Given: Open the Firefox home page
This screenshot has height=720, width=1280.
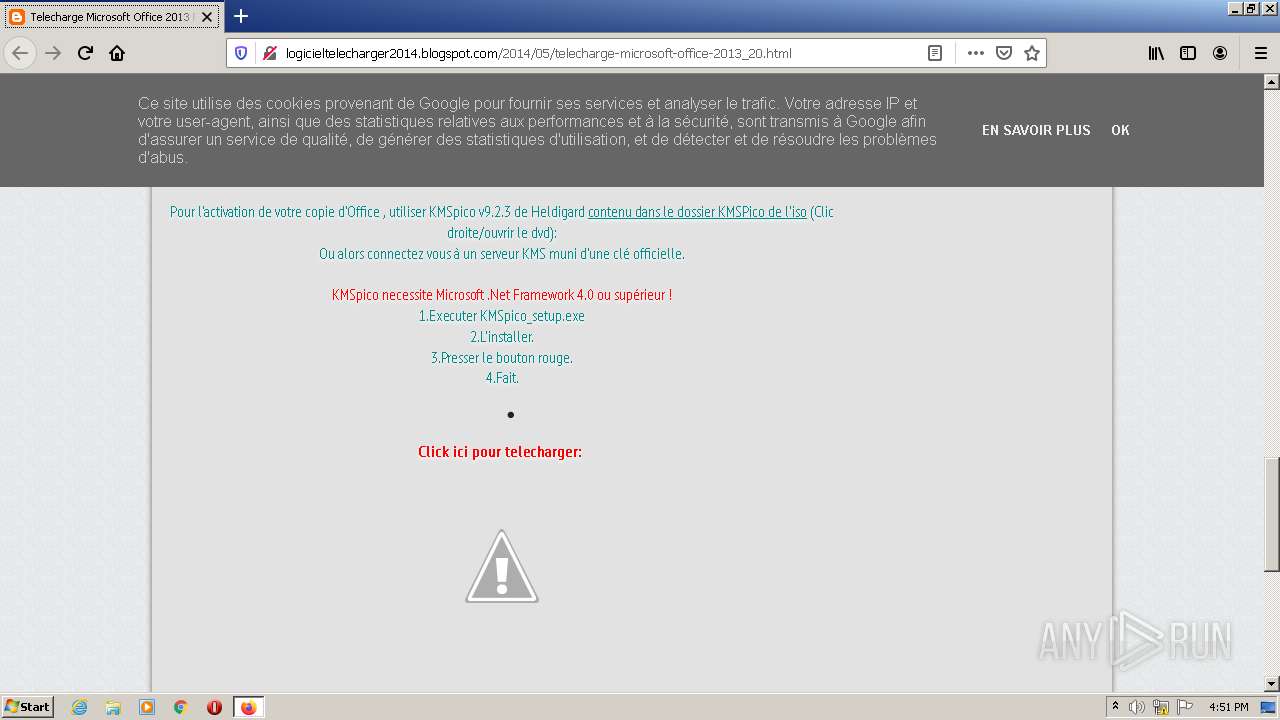Looking at the screenshot, I should coord(117,53).
